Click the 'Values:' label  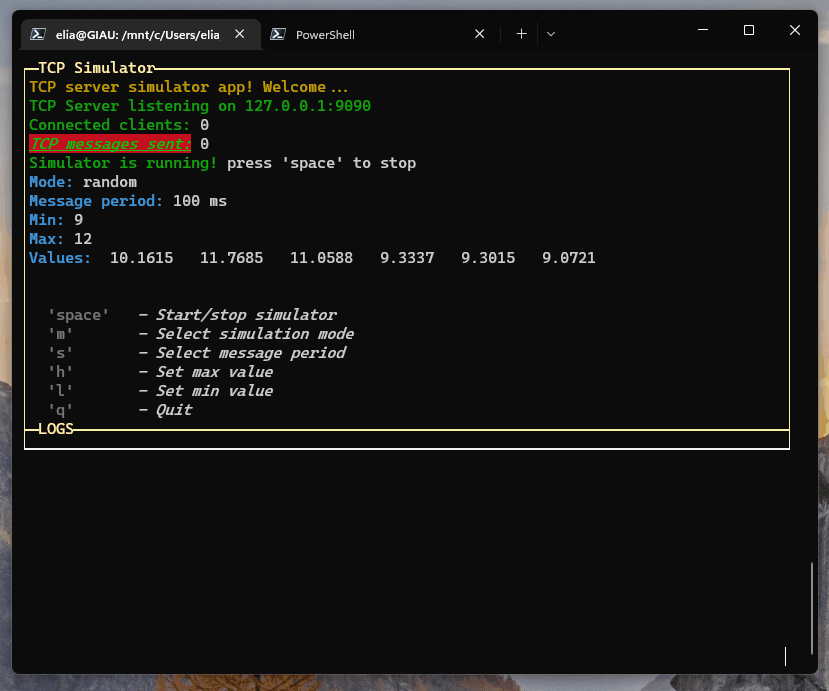pyautogui.click(x=60, y=258)
